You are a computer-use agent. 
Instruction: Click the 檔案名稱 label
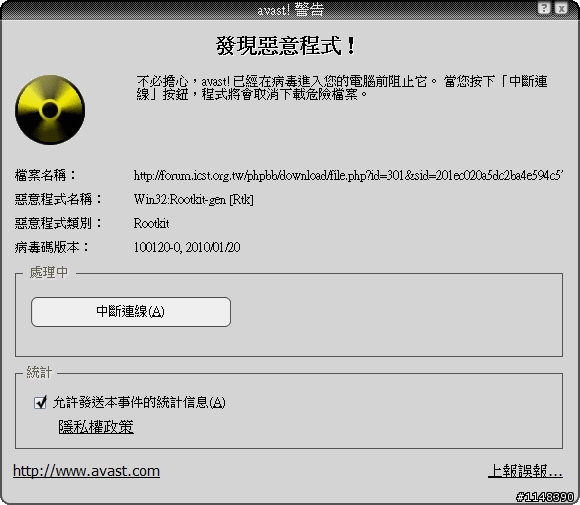(45, 175)
